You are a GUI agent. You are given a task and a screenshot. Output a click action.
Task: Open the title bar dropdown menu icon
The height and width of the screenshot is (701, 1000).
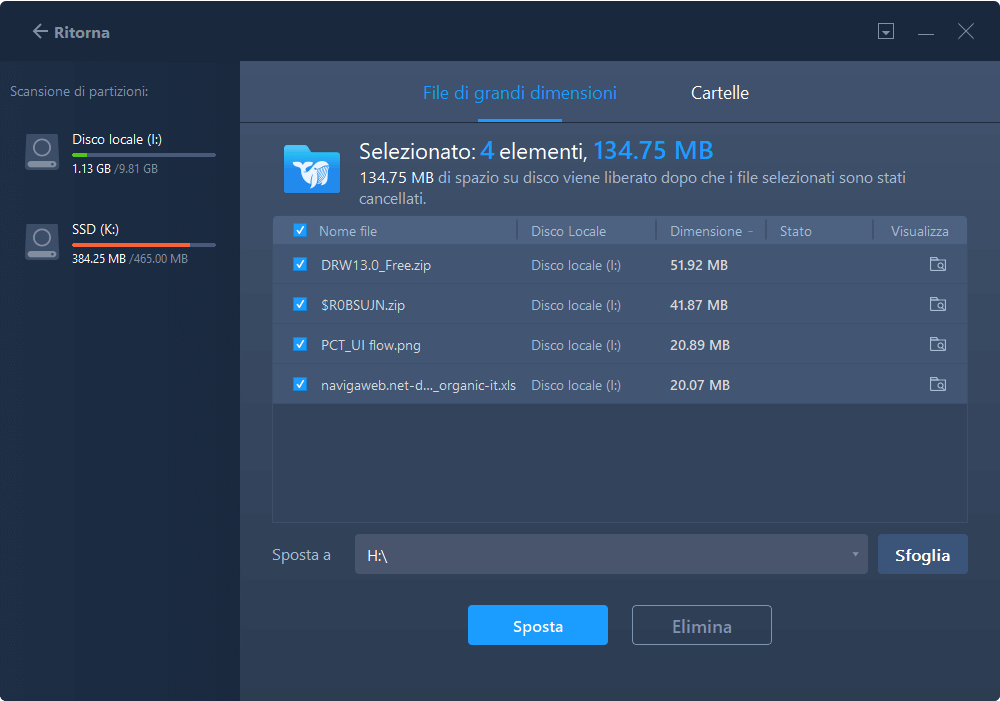coord(886,31)
